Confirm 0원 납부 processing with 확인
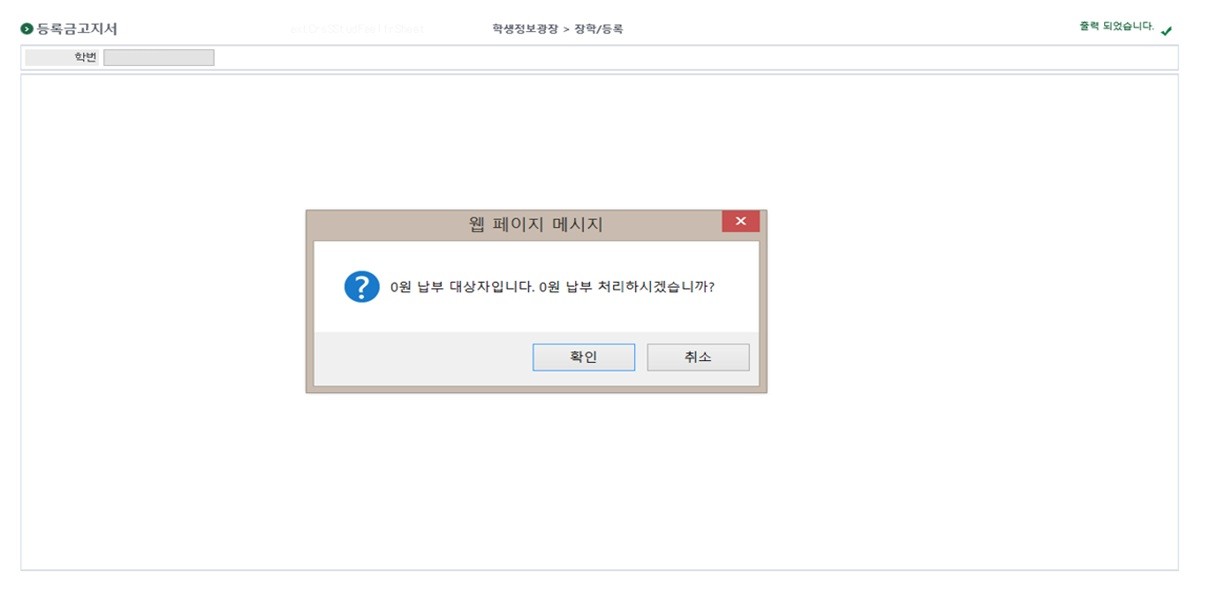 [x=584, y=356]
